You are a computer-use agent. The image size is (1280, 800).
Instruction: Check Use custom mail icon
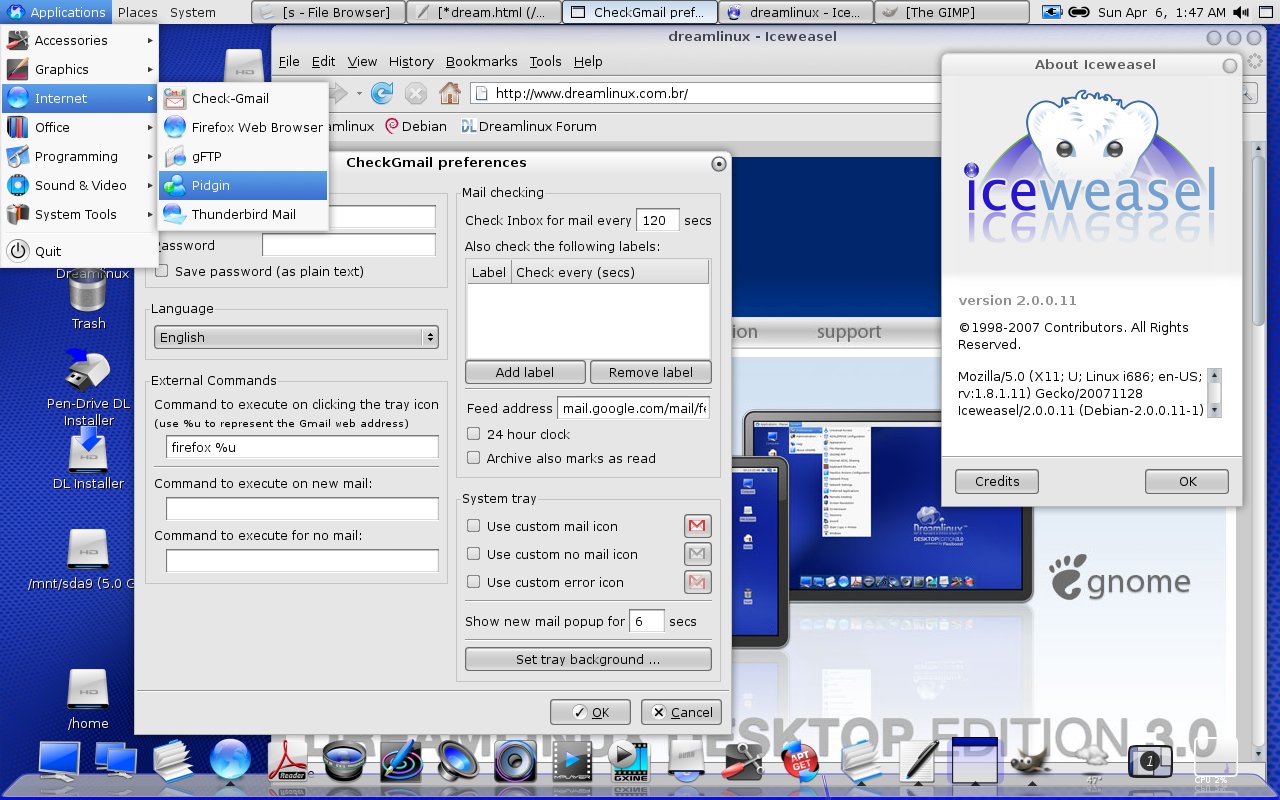click(x=474, y=526)
